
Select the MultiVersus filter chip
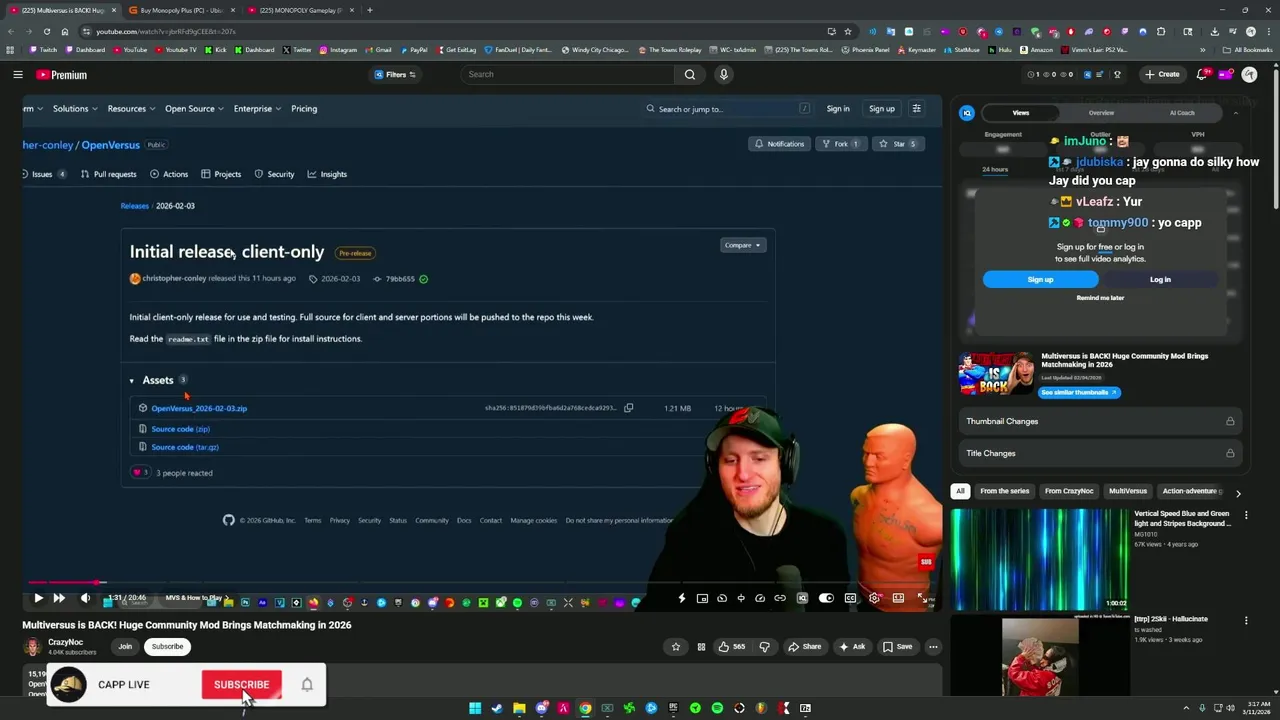point(1128,491)
